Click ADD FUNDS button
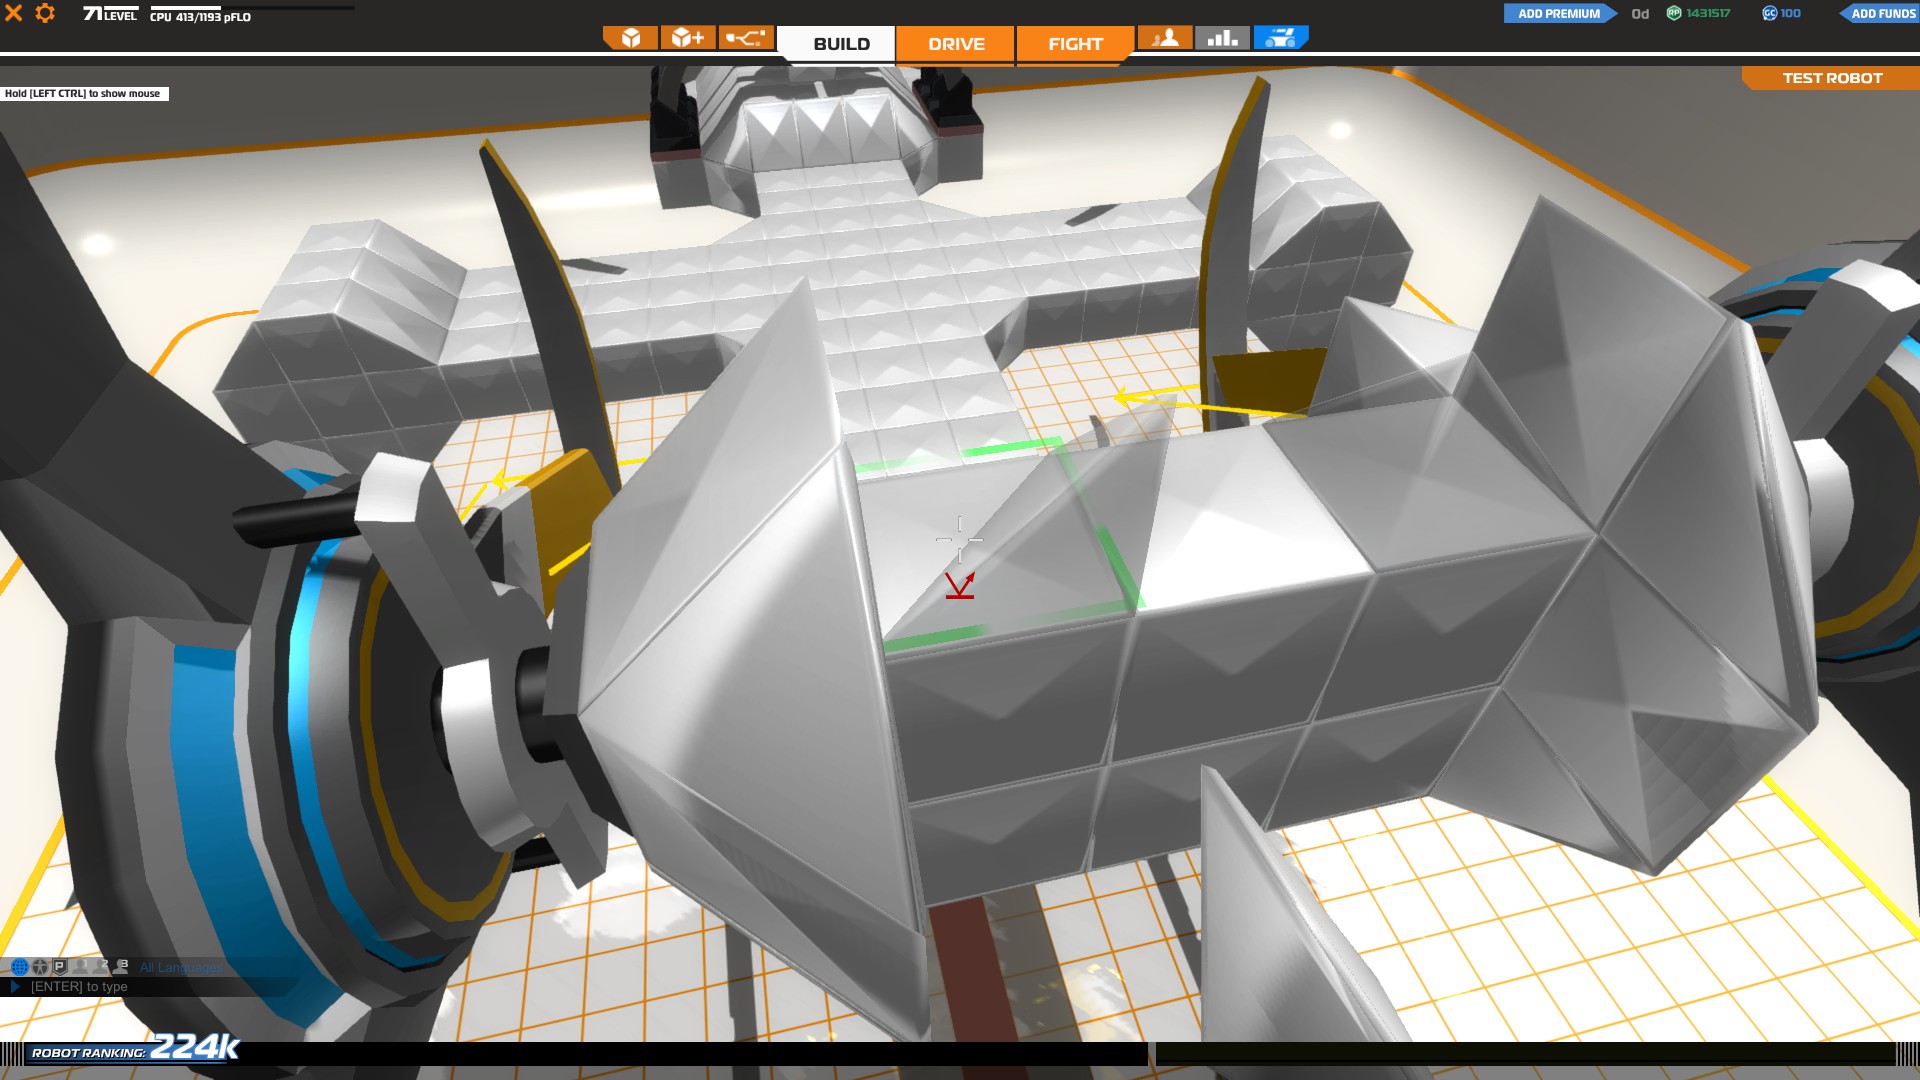1920x1080 pixels. (x=1882, y=13)
